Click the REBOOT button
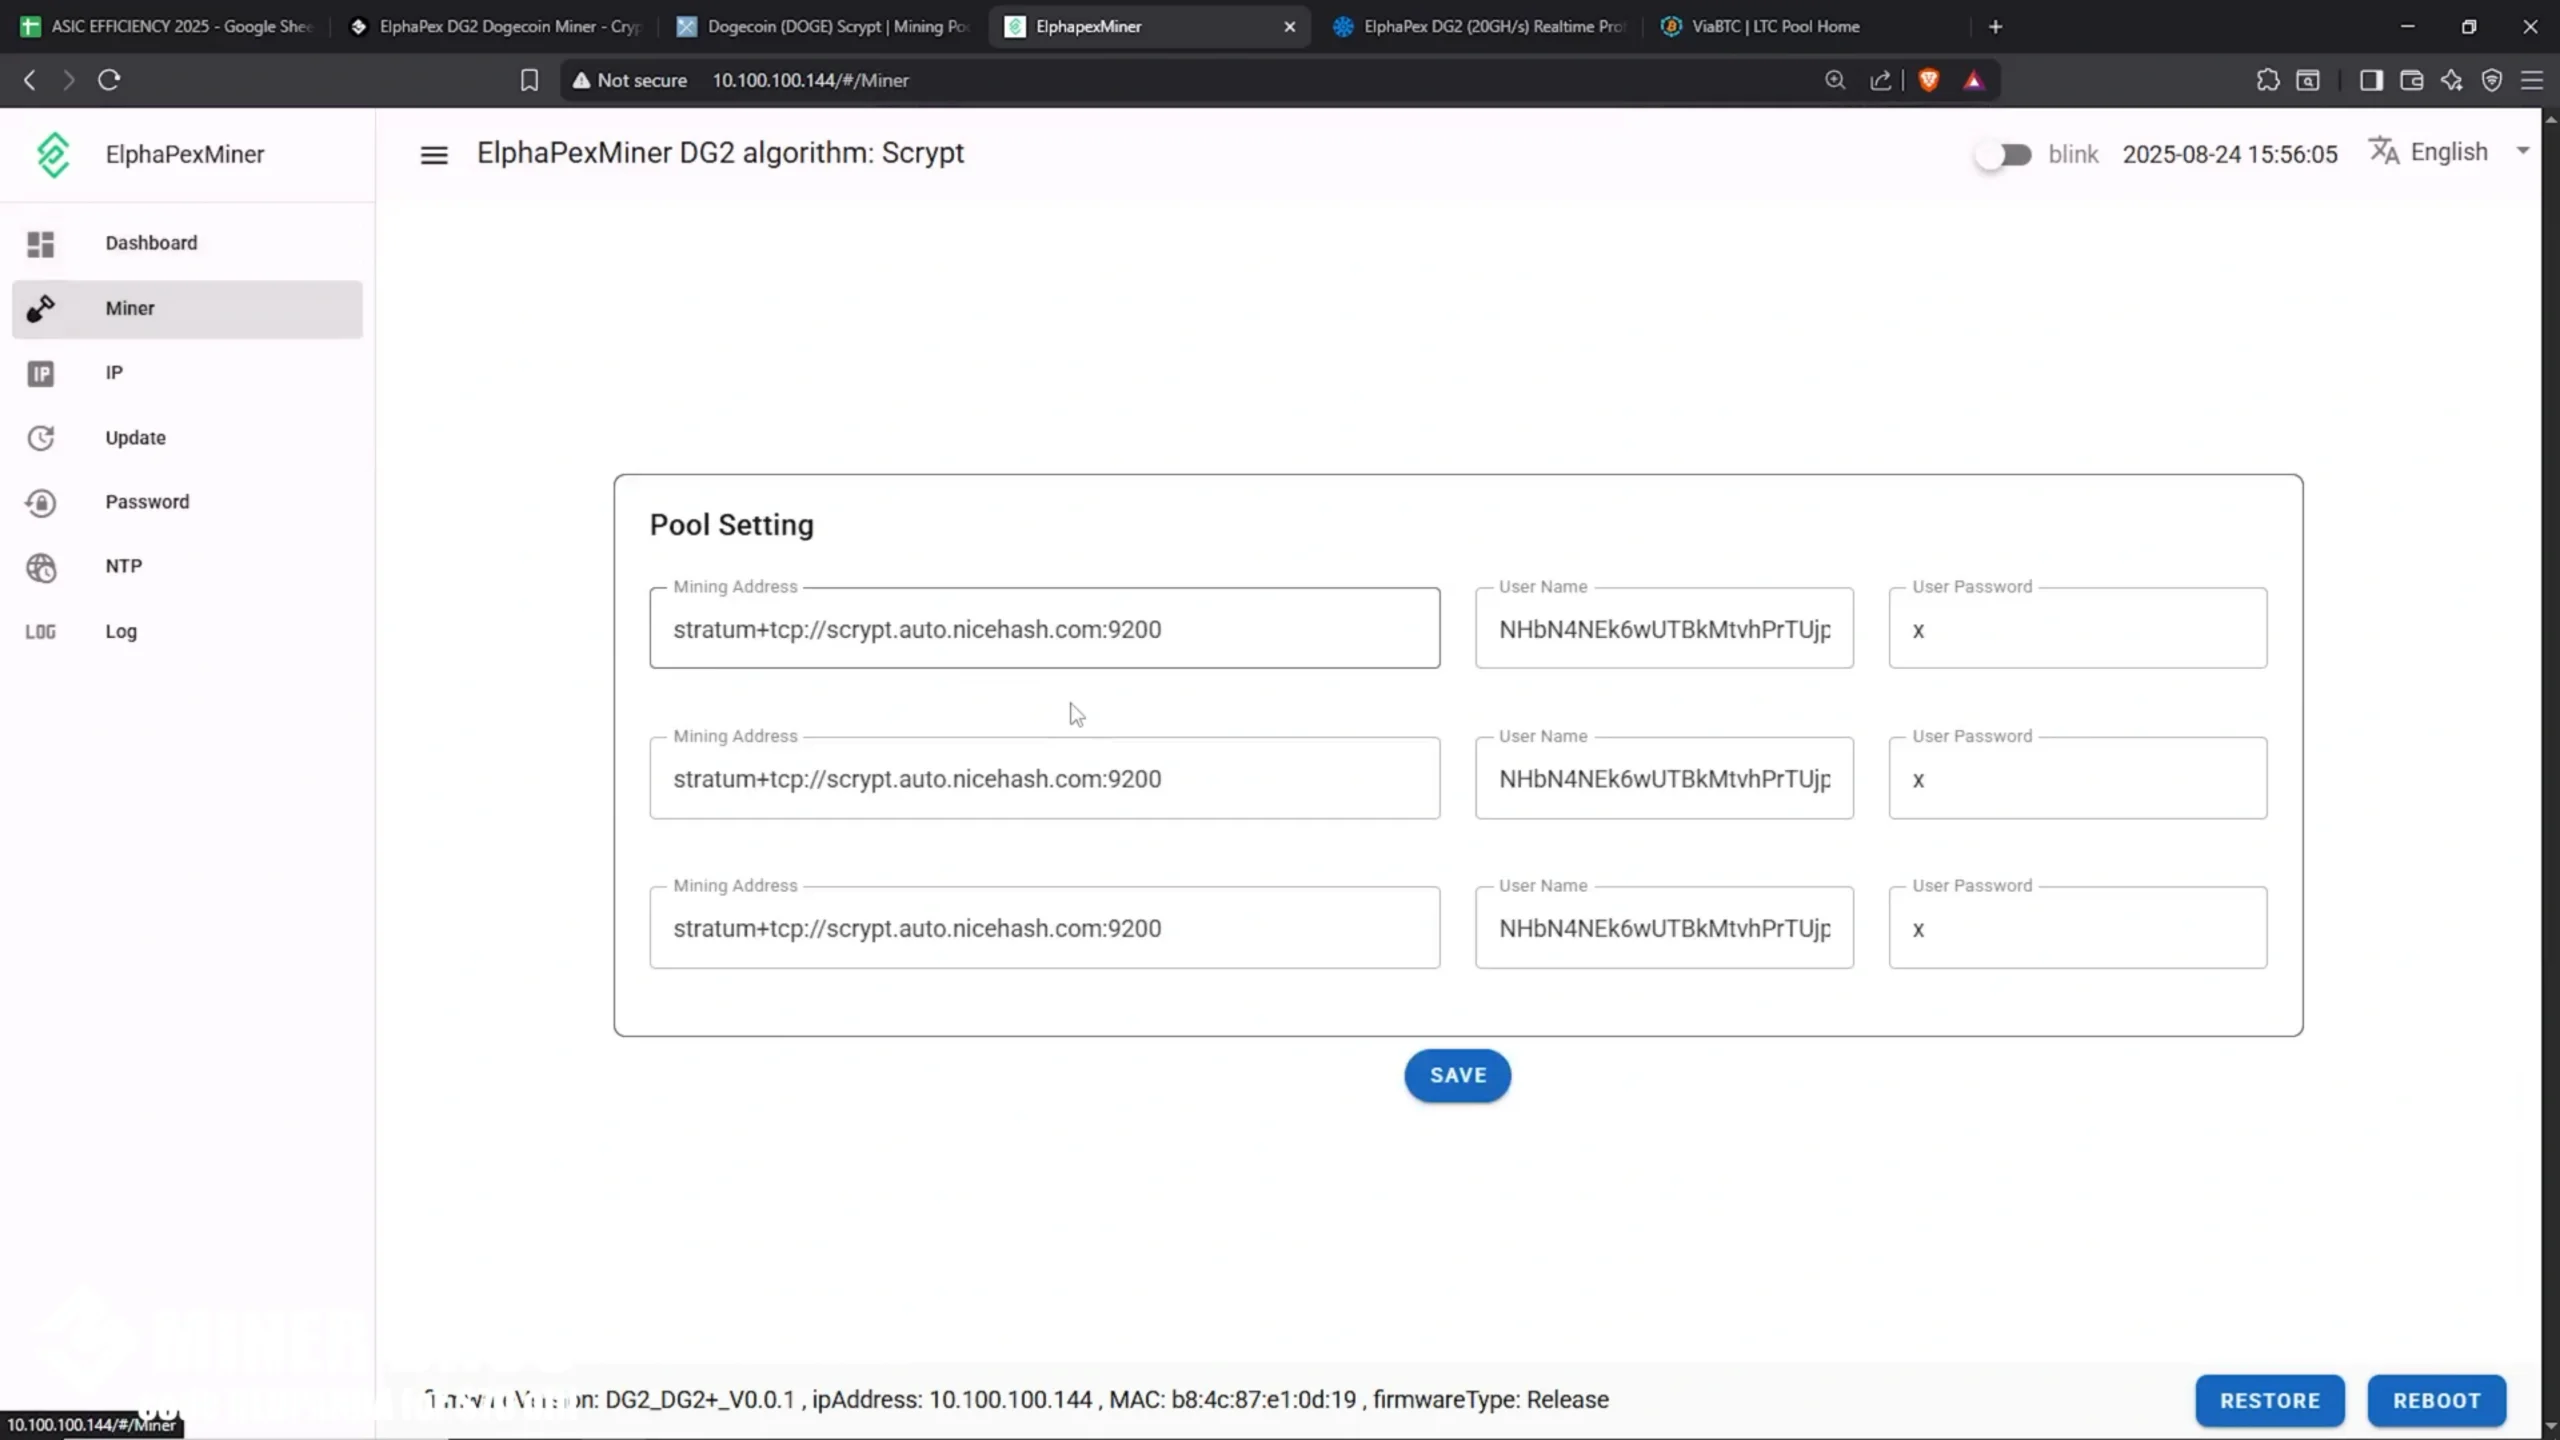 click(2437, 1400)
